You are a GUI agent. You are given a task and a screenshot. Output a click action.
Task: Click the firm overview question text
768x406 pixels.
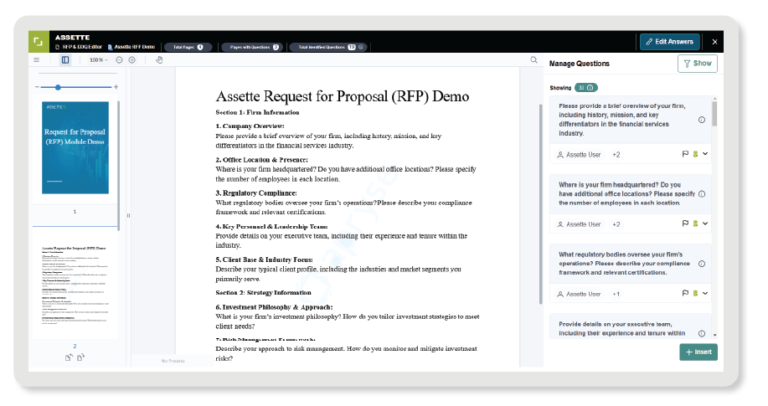pyautogui.click(x=622, y=119)
